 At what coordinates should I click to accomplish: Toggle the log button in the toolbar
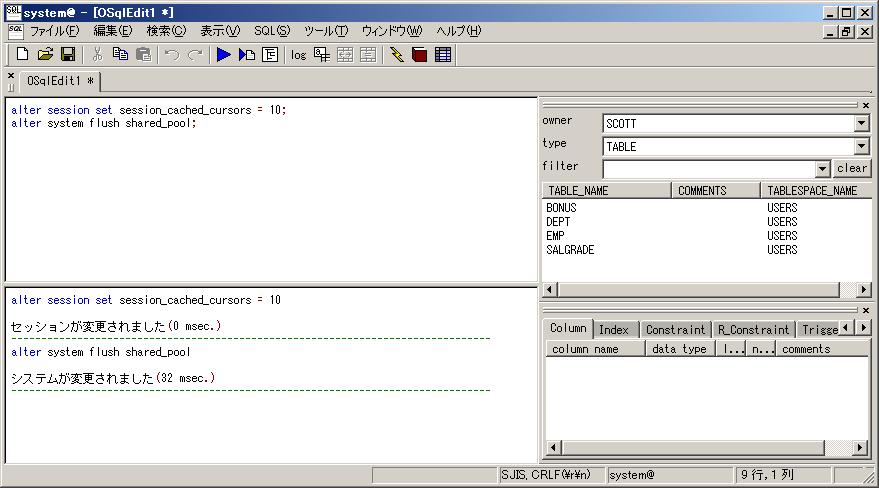pos(298,55)
